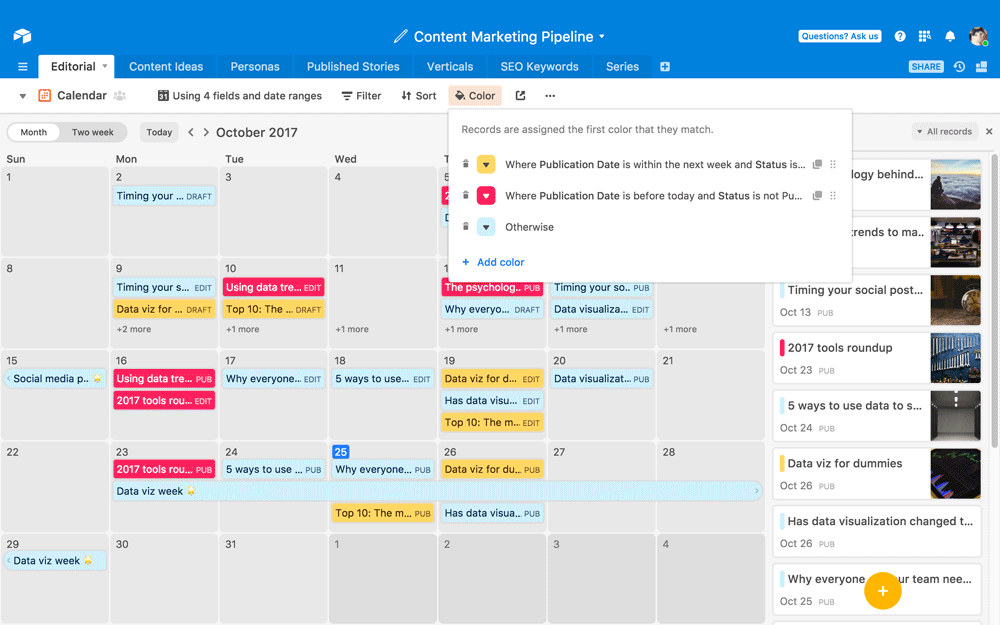This screenshot has width=1000, height=625.
Task: Click Questions? Ask us button
Action: pos(840,36)
